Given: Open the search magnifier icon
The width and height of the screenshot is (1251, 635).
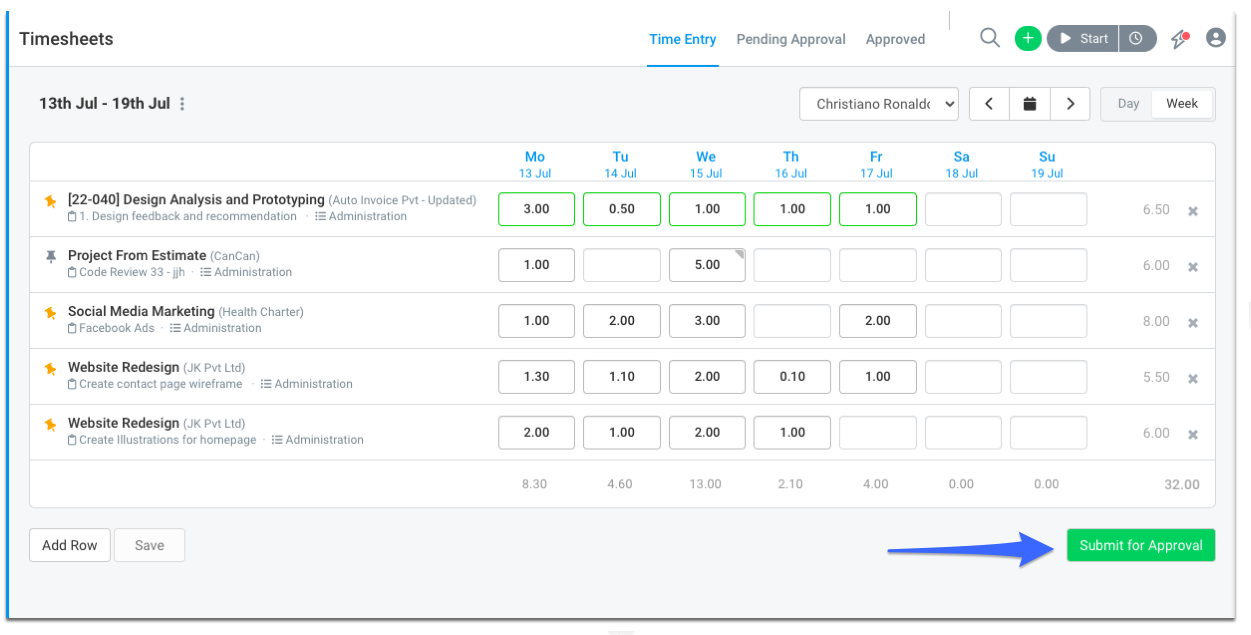Looking at the screenshot, I should point(990,38).
